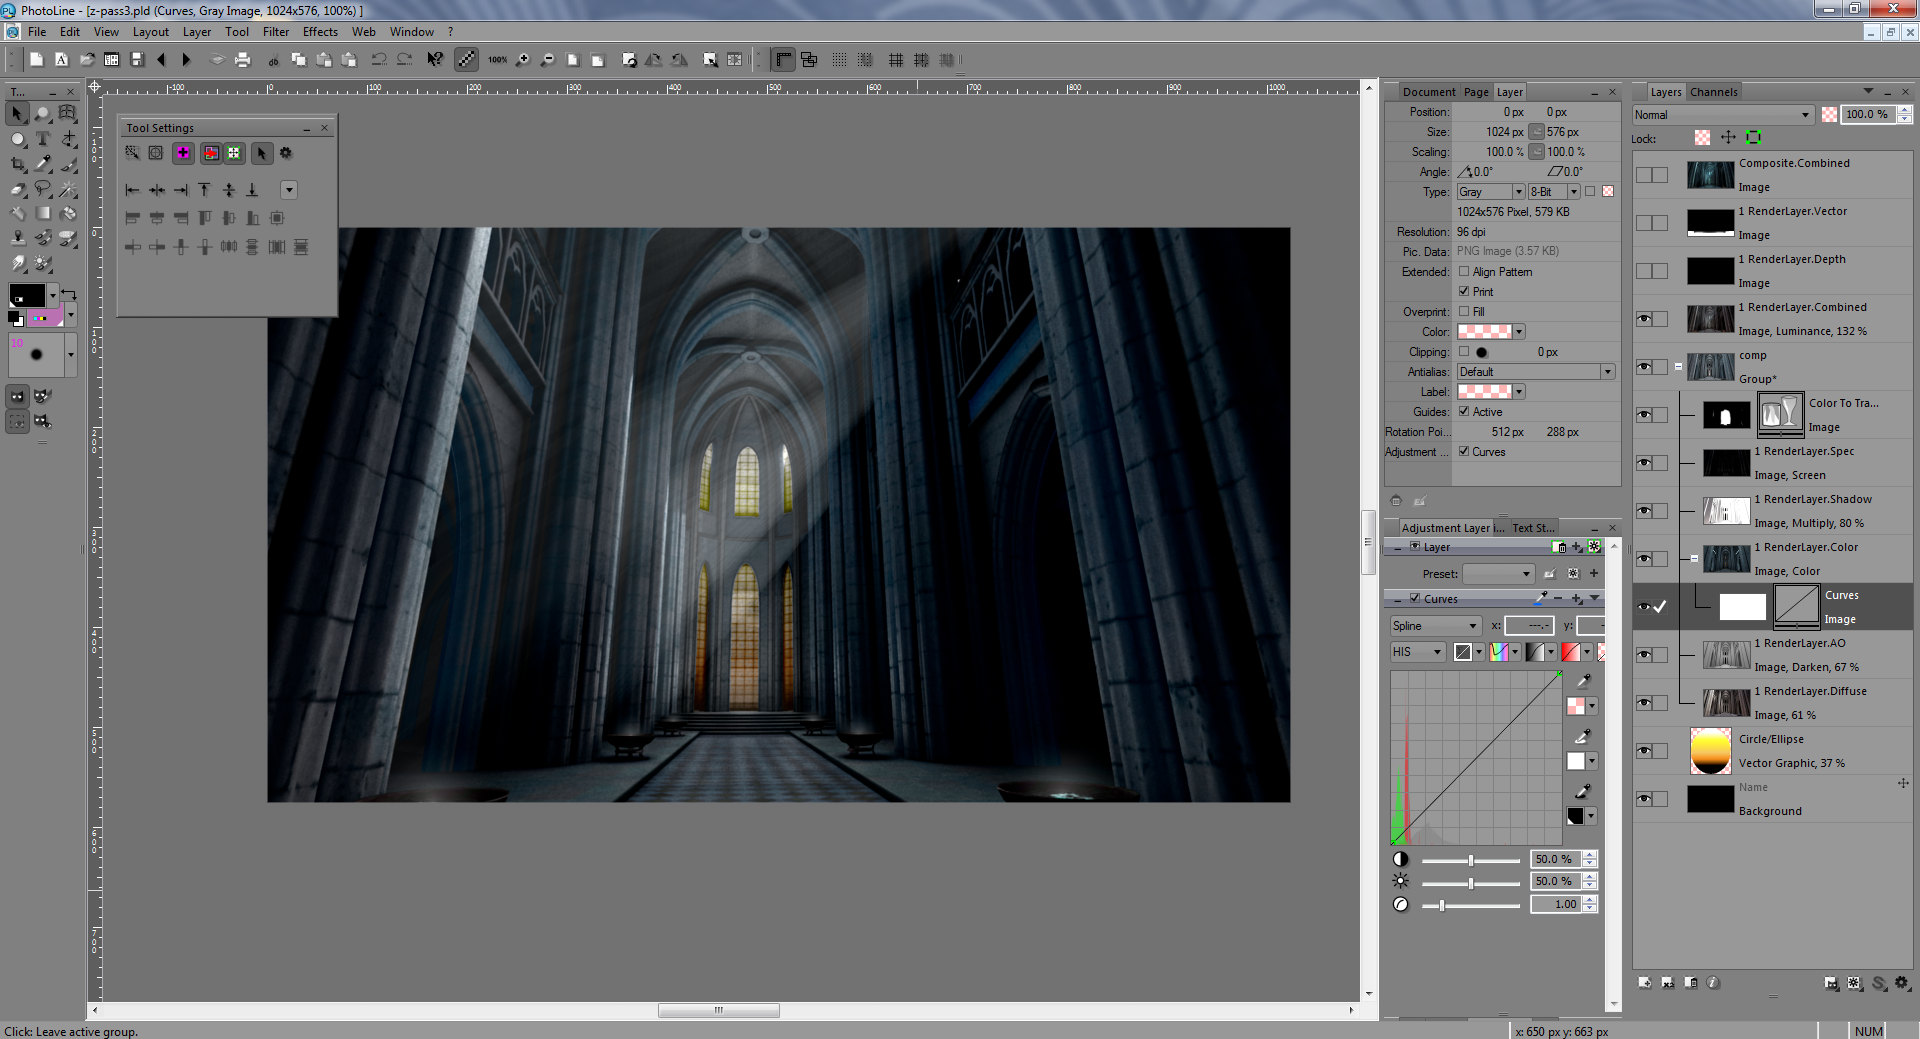Toggle the Guides Active checkbox

point(1464,412)
